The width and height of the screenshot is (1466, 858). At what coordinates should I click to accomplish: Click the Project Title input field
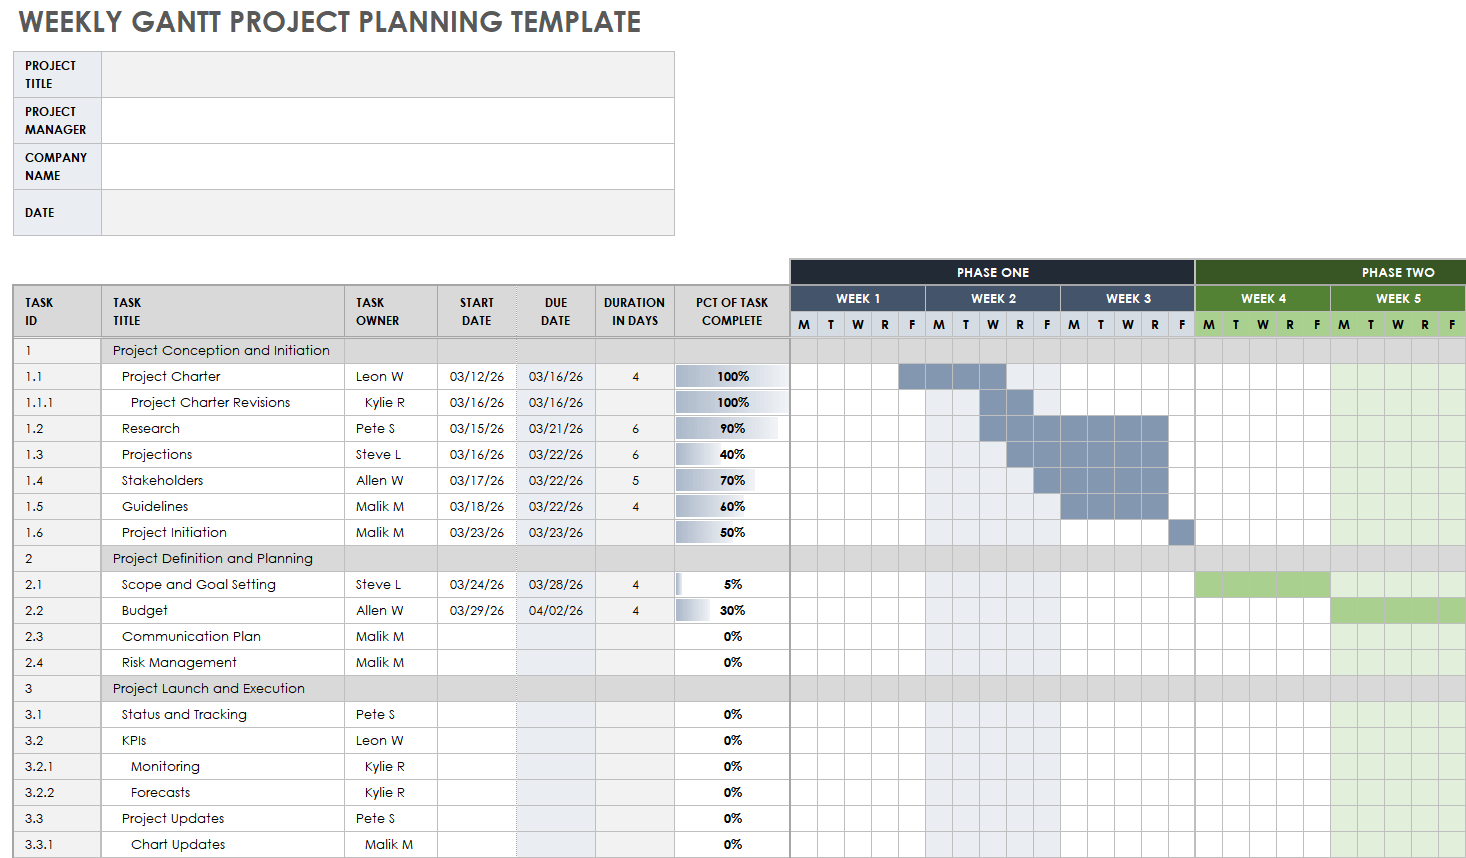click(x=387, y=75)
